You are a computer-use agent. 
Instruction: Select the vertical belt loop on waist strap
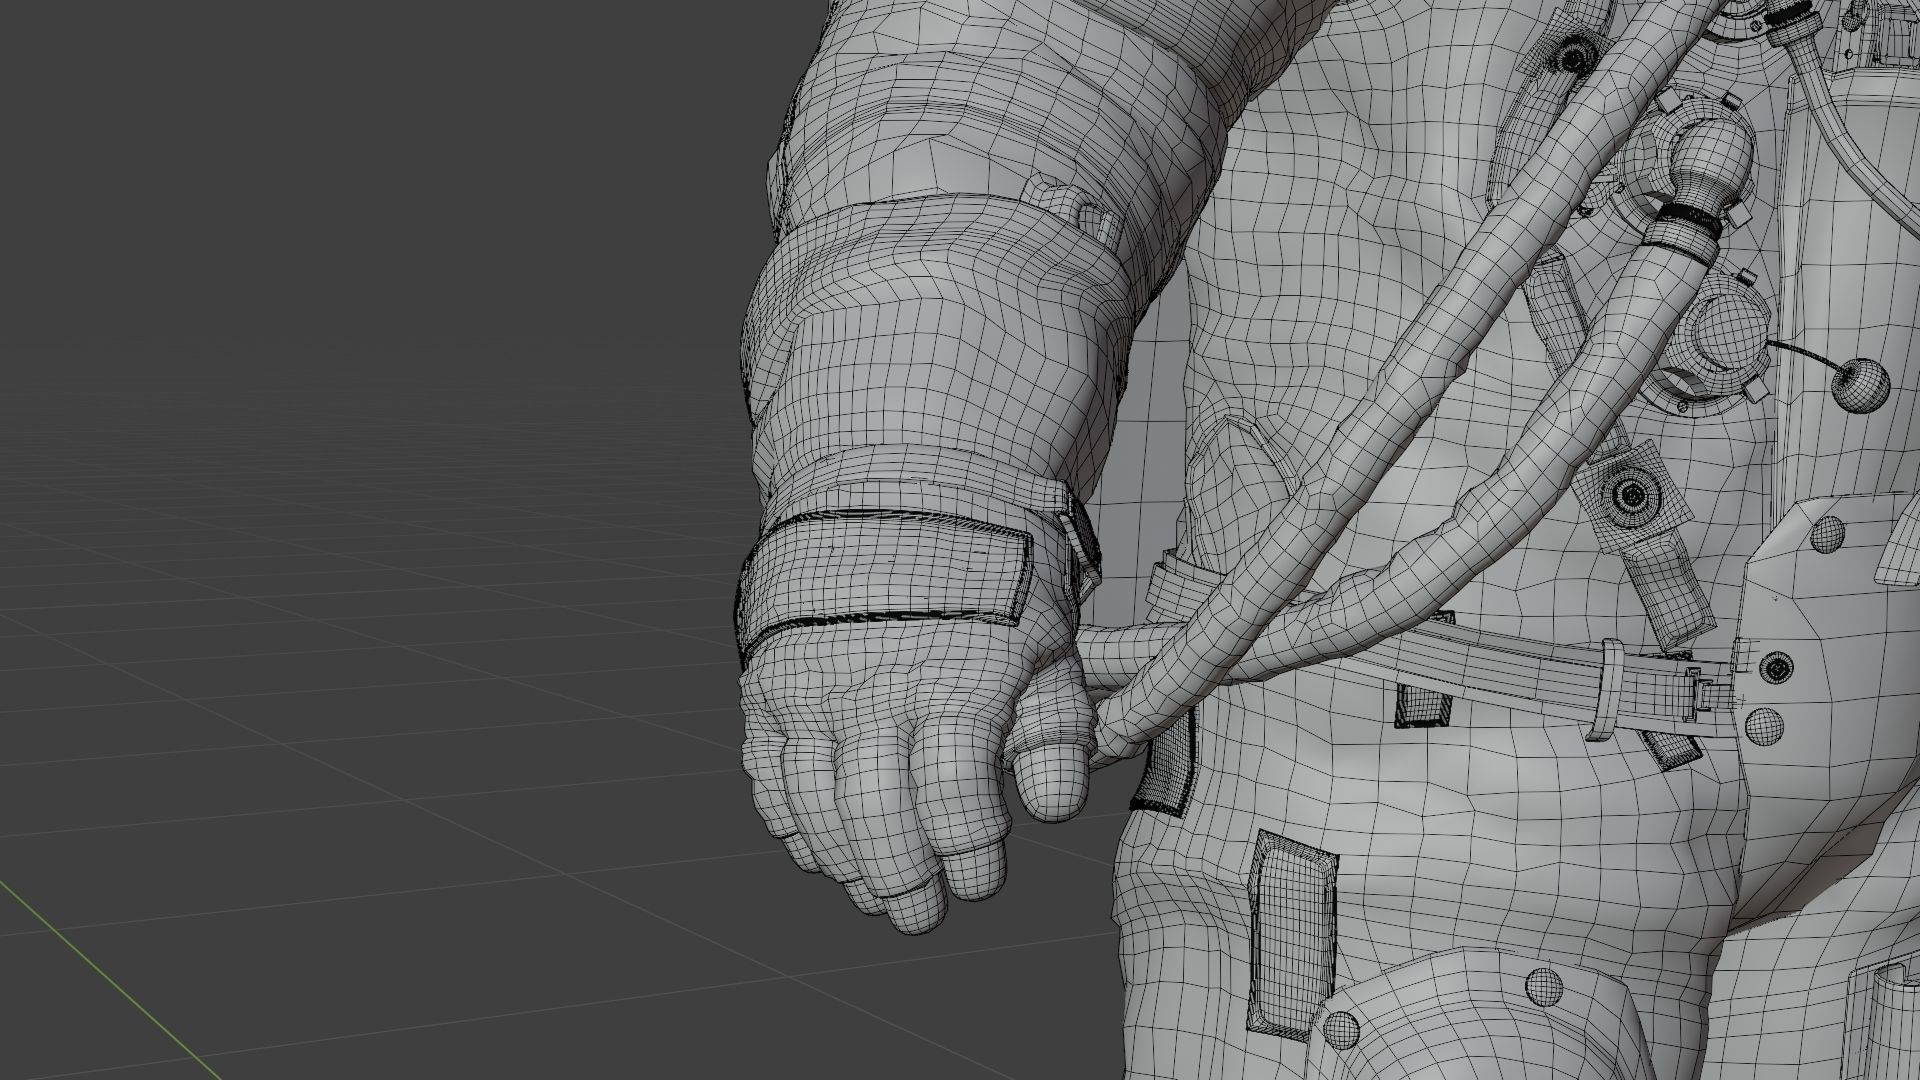click(x=1605, y=690)
